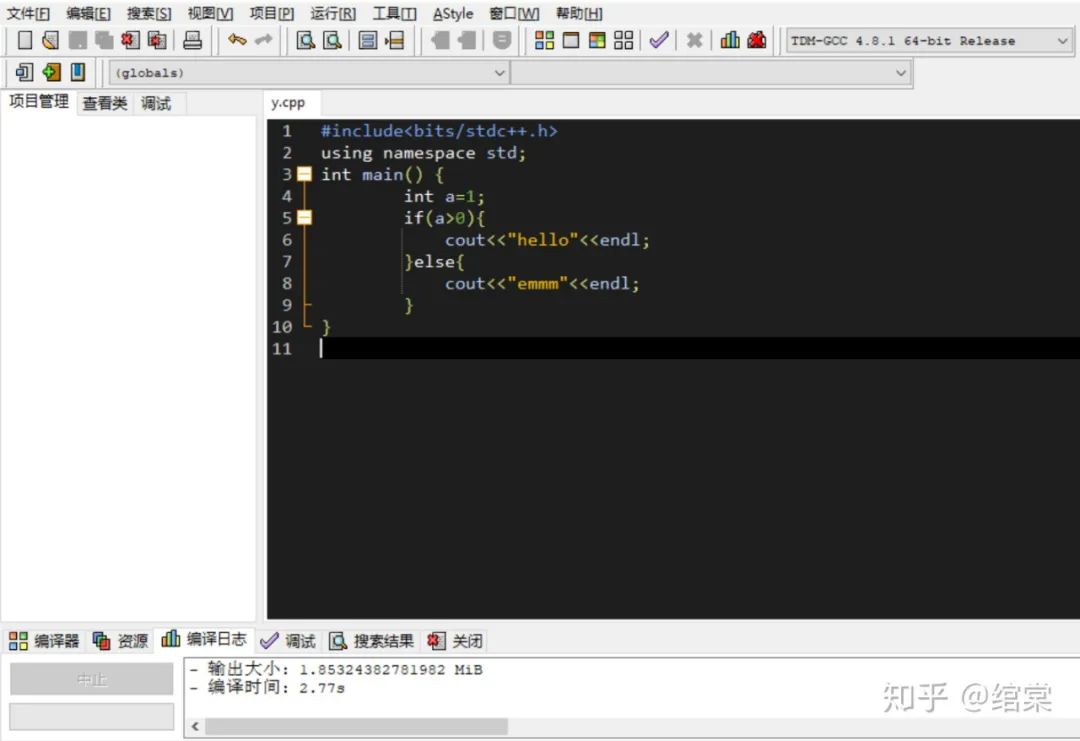The image size is (1080, 741).
Task: Click the Compile four-squares colored icon
Action: (x=544, y=40)
